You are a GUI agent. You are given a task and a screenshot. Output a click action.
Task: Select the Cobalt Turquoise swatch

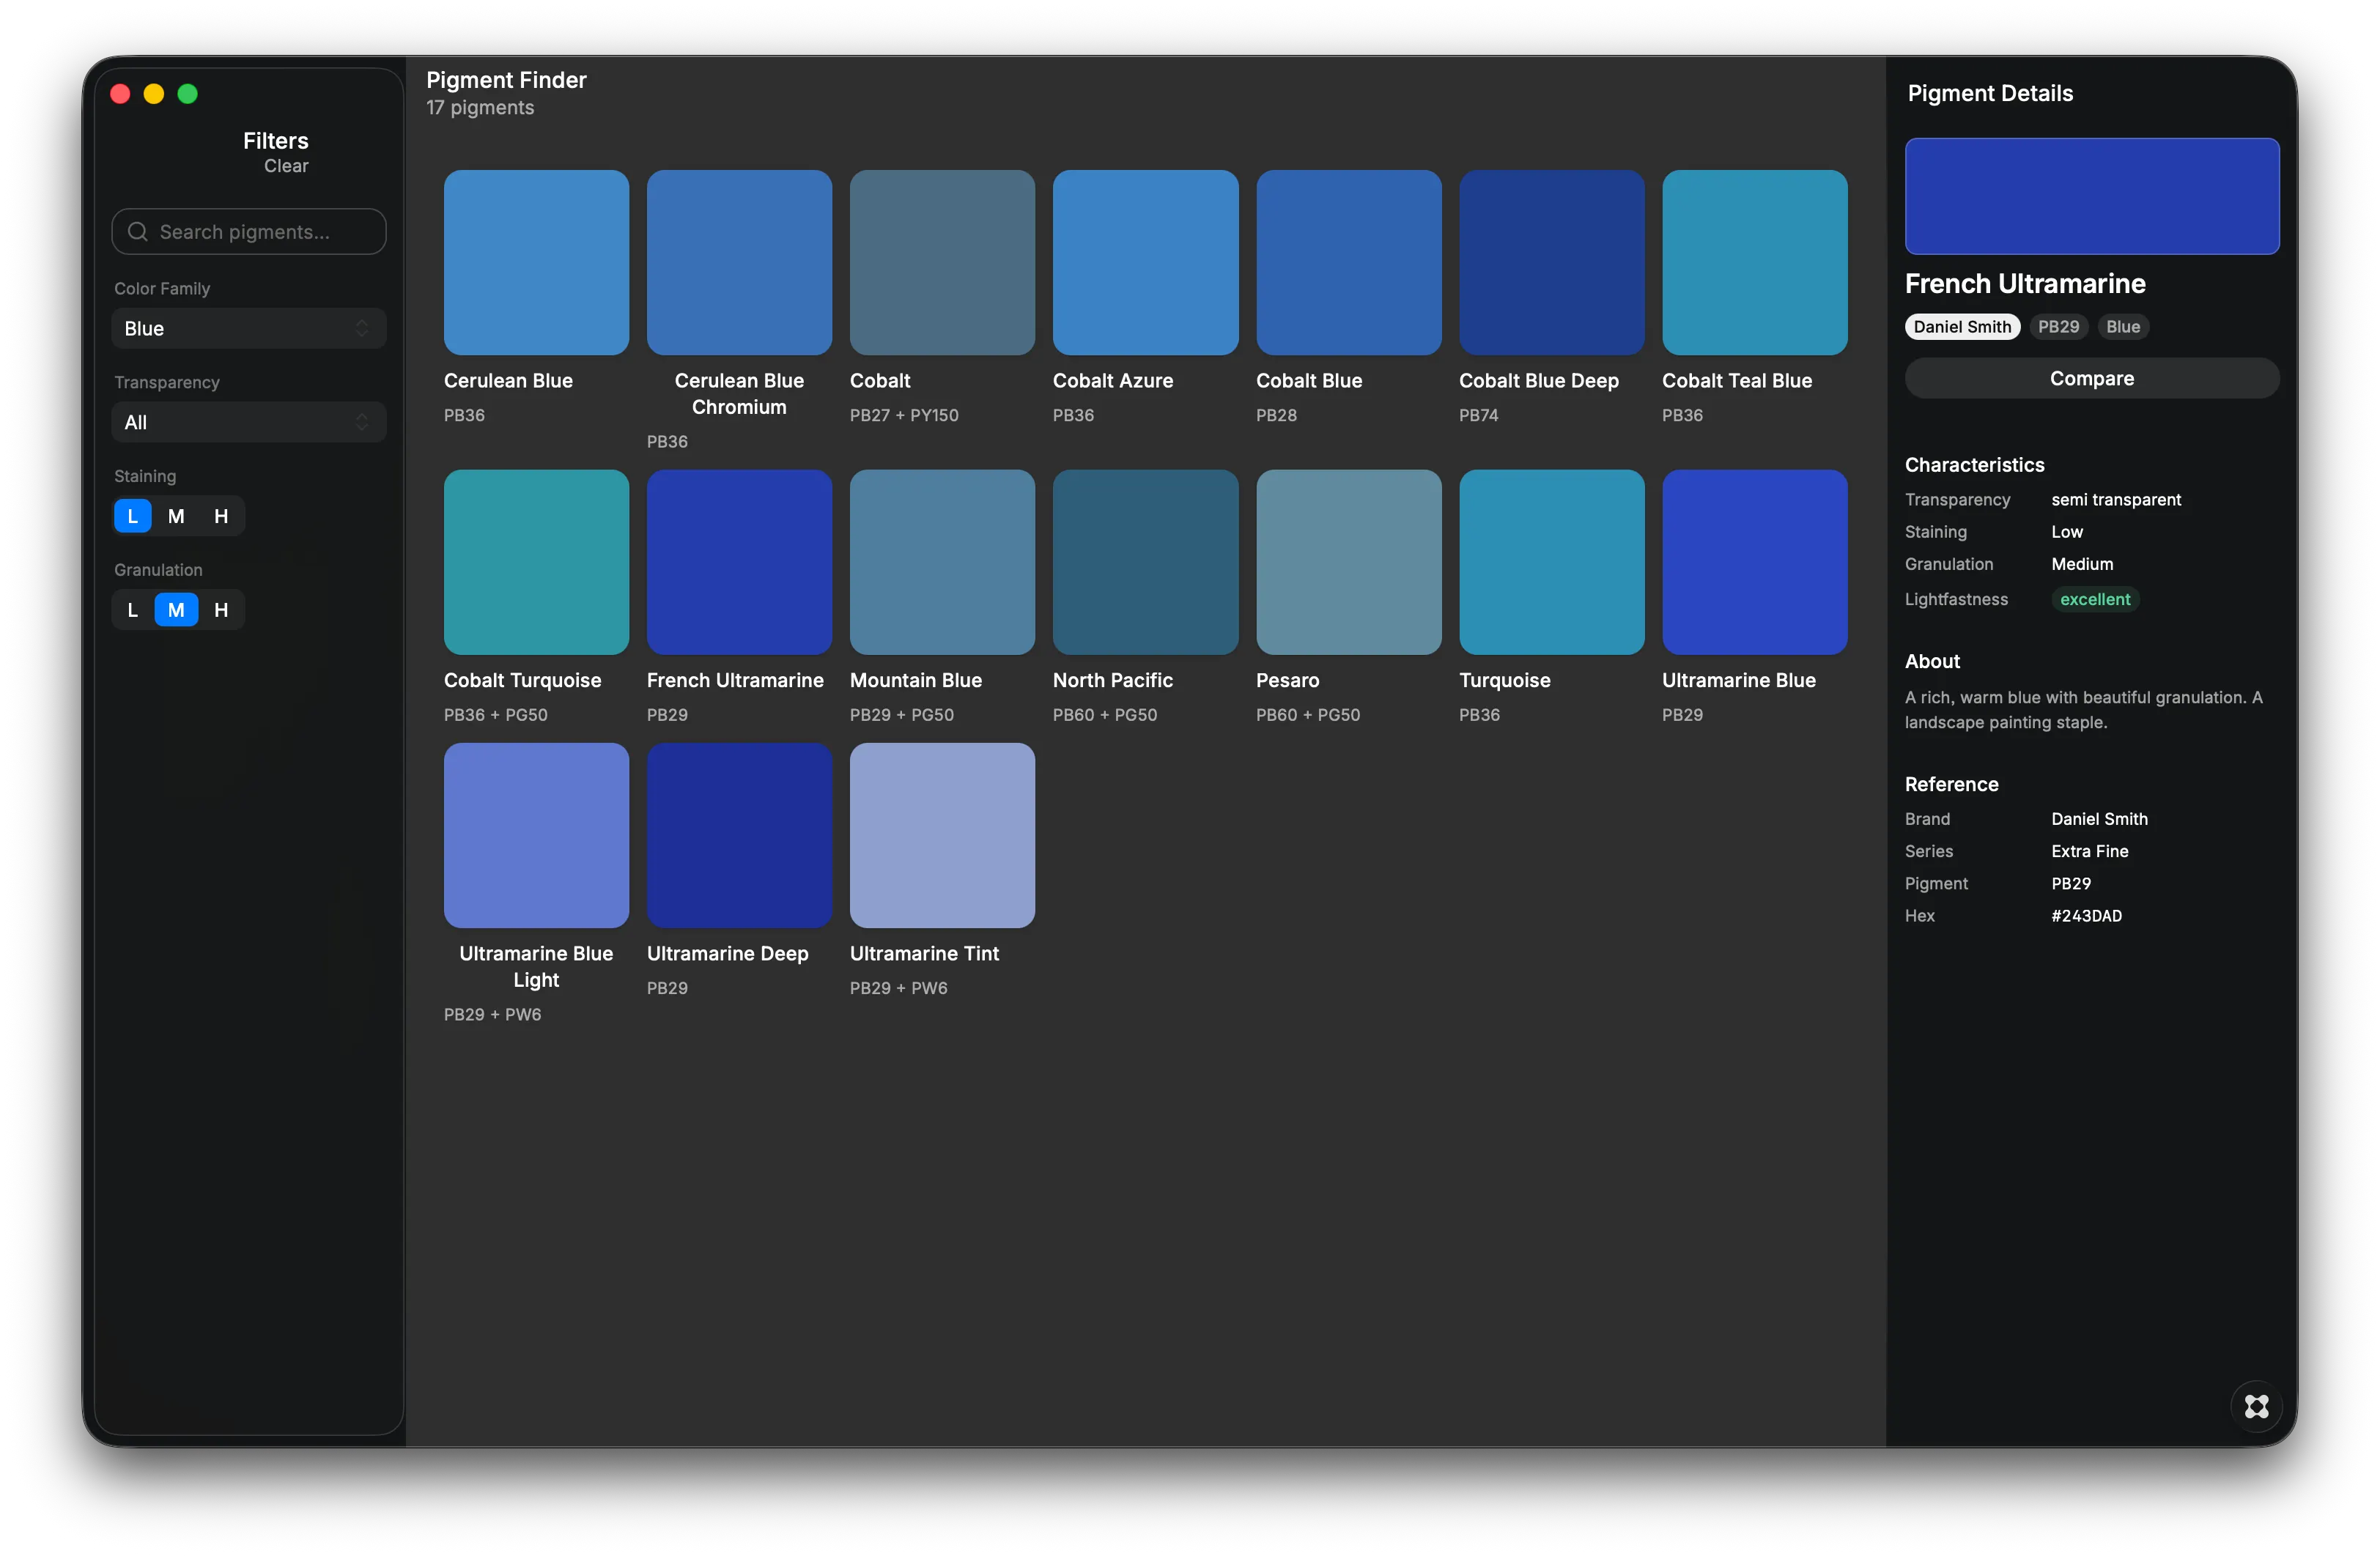coord(536,562)
